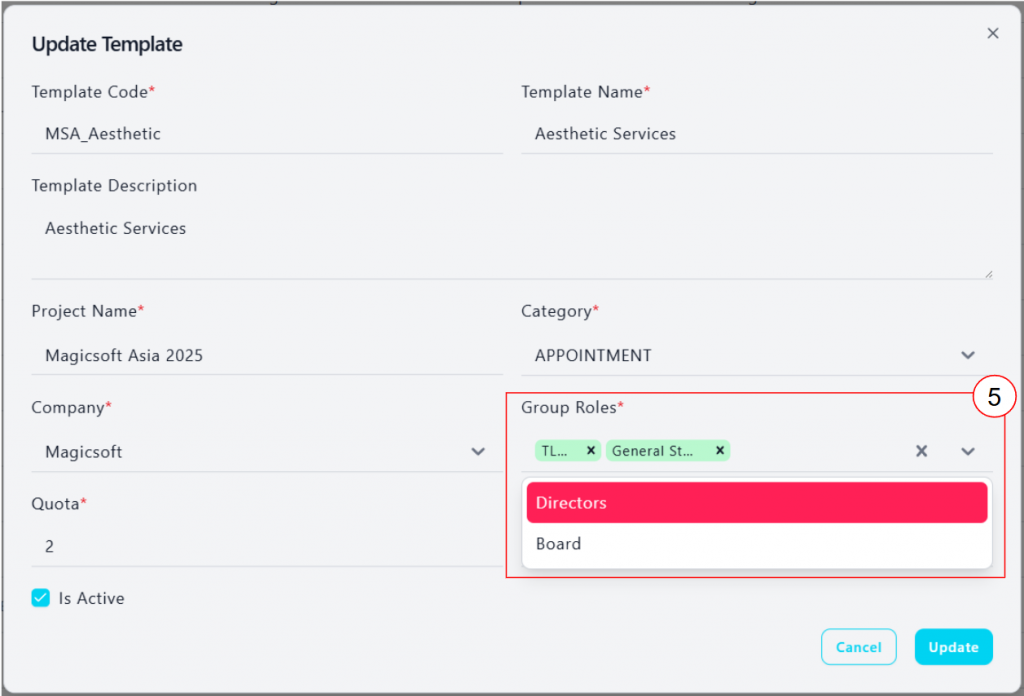Expand the Company dropdown

click(x=478, y=452)
